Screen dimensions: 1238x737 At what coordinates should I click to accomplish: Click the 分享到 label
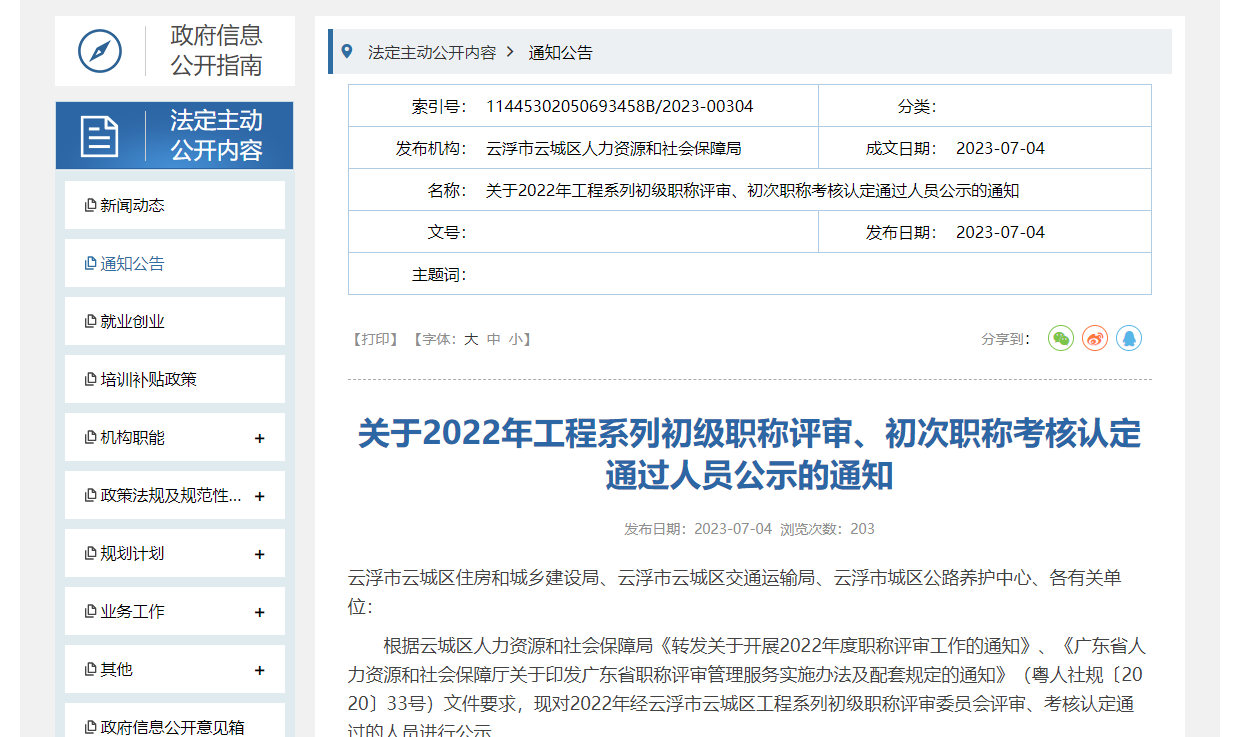(x=1005, y=339)
